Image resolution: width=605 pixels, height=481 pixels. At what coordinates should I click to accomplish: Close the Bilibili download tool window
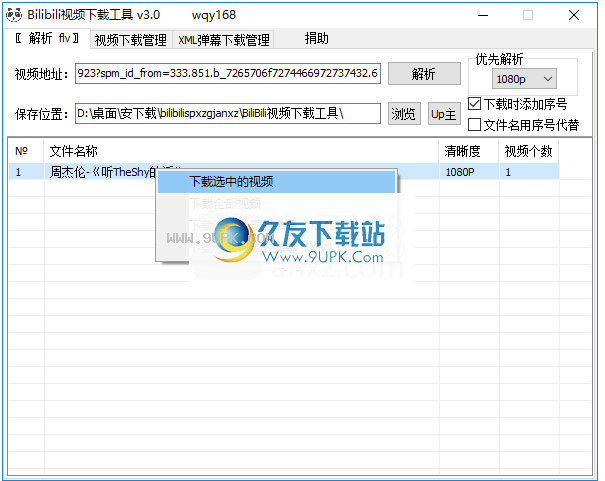pos(574,15)
